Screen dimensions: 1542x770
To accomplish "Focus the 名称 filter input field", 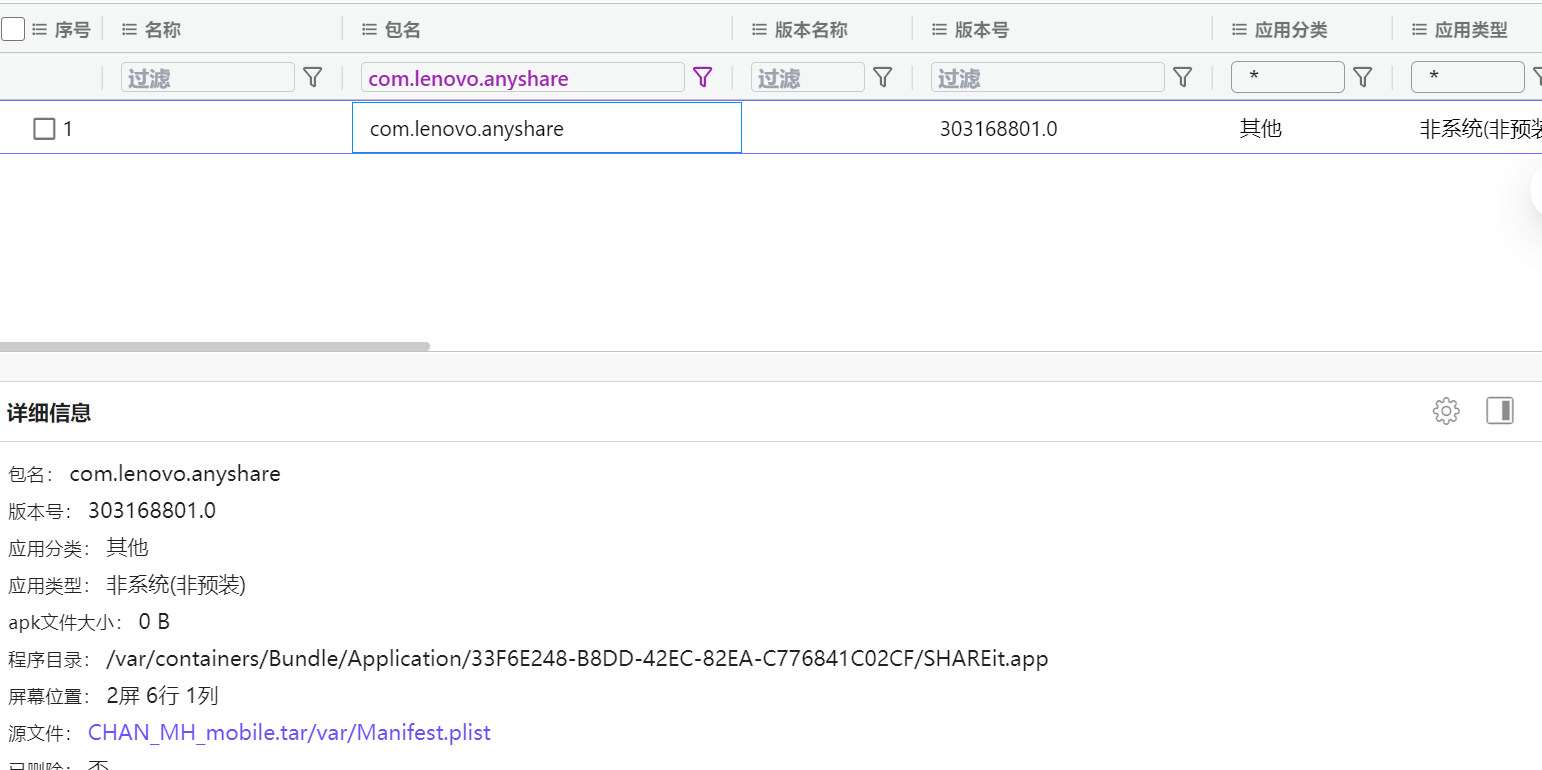I will tap(208, 77).
